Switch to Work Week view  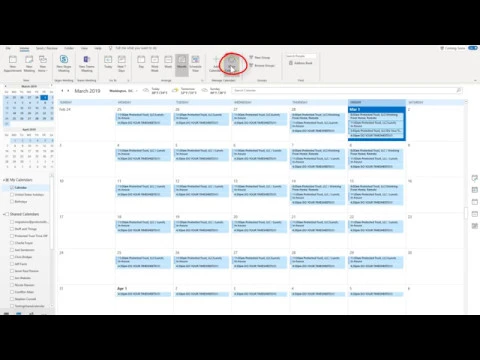tap(155, 63)
